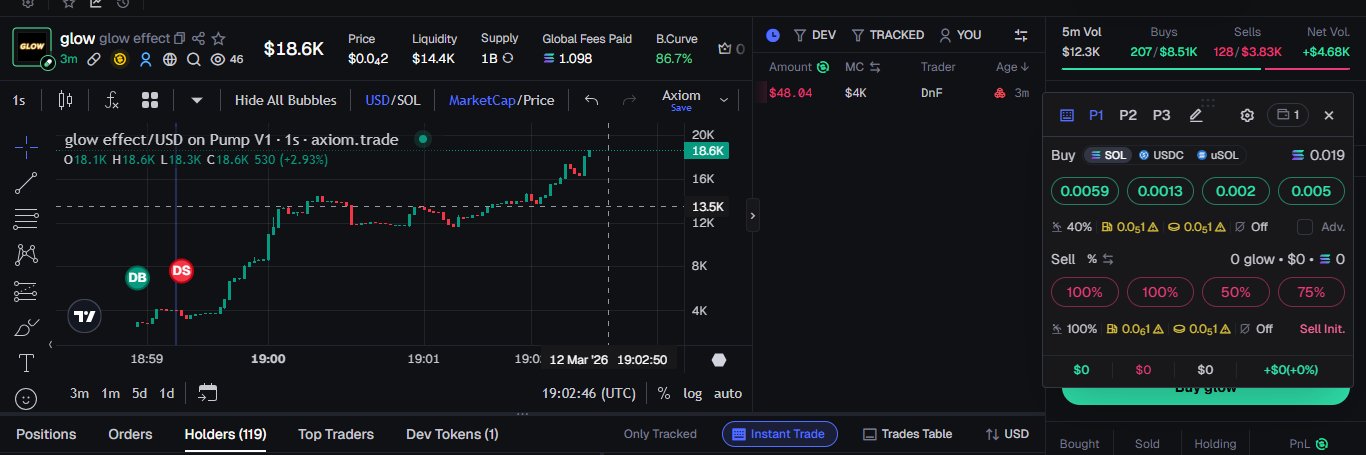
Task: Toggle log scale on chart
Action: pyautogui.click(x=692, y=393)
